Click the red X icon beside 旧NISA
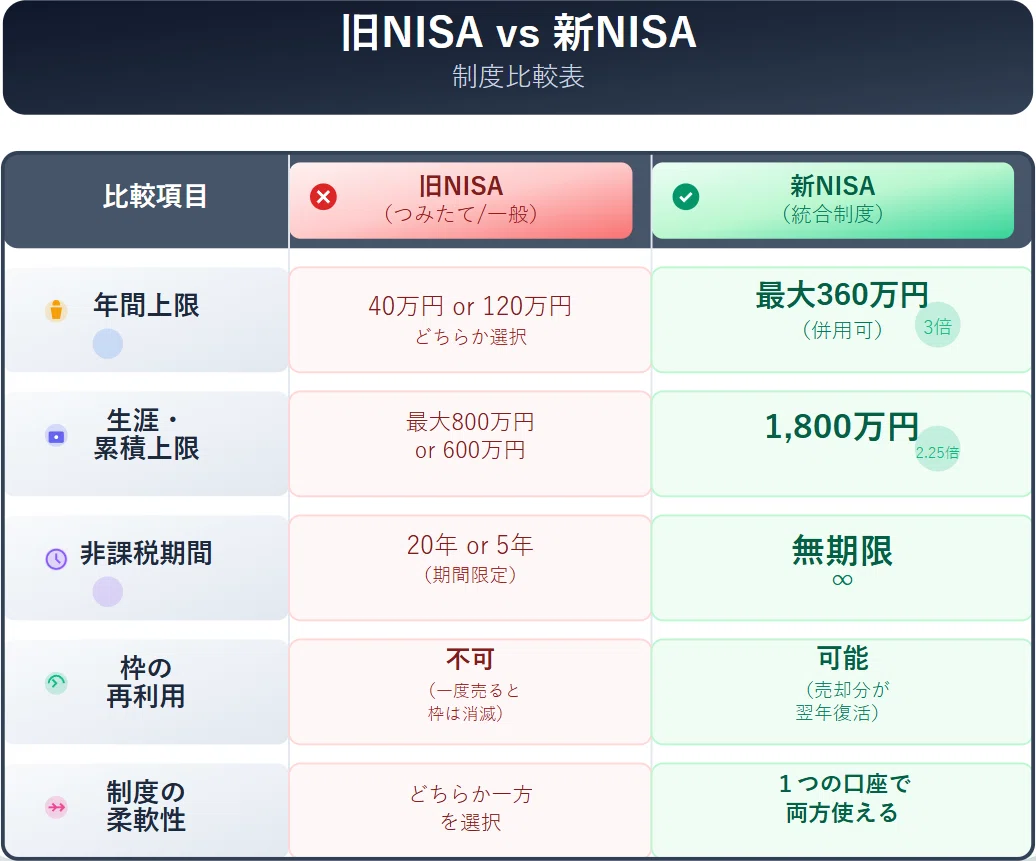This screenshot has width=1036, height=861. [323, 197]
